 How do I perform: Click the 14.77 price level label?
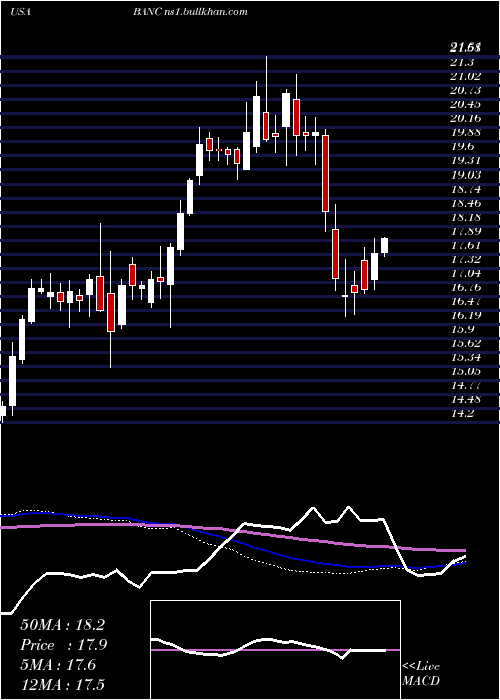coord(464,386)
